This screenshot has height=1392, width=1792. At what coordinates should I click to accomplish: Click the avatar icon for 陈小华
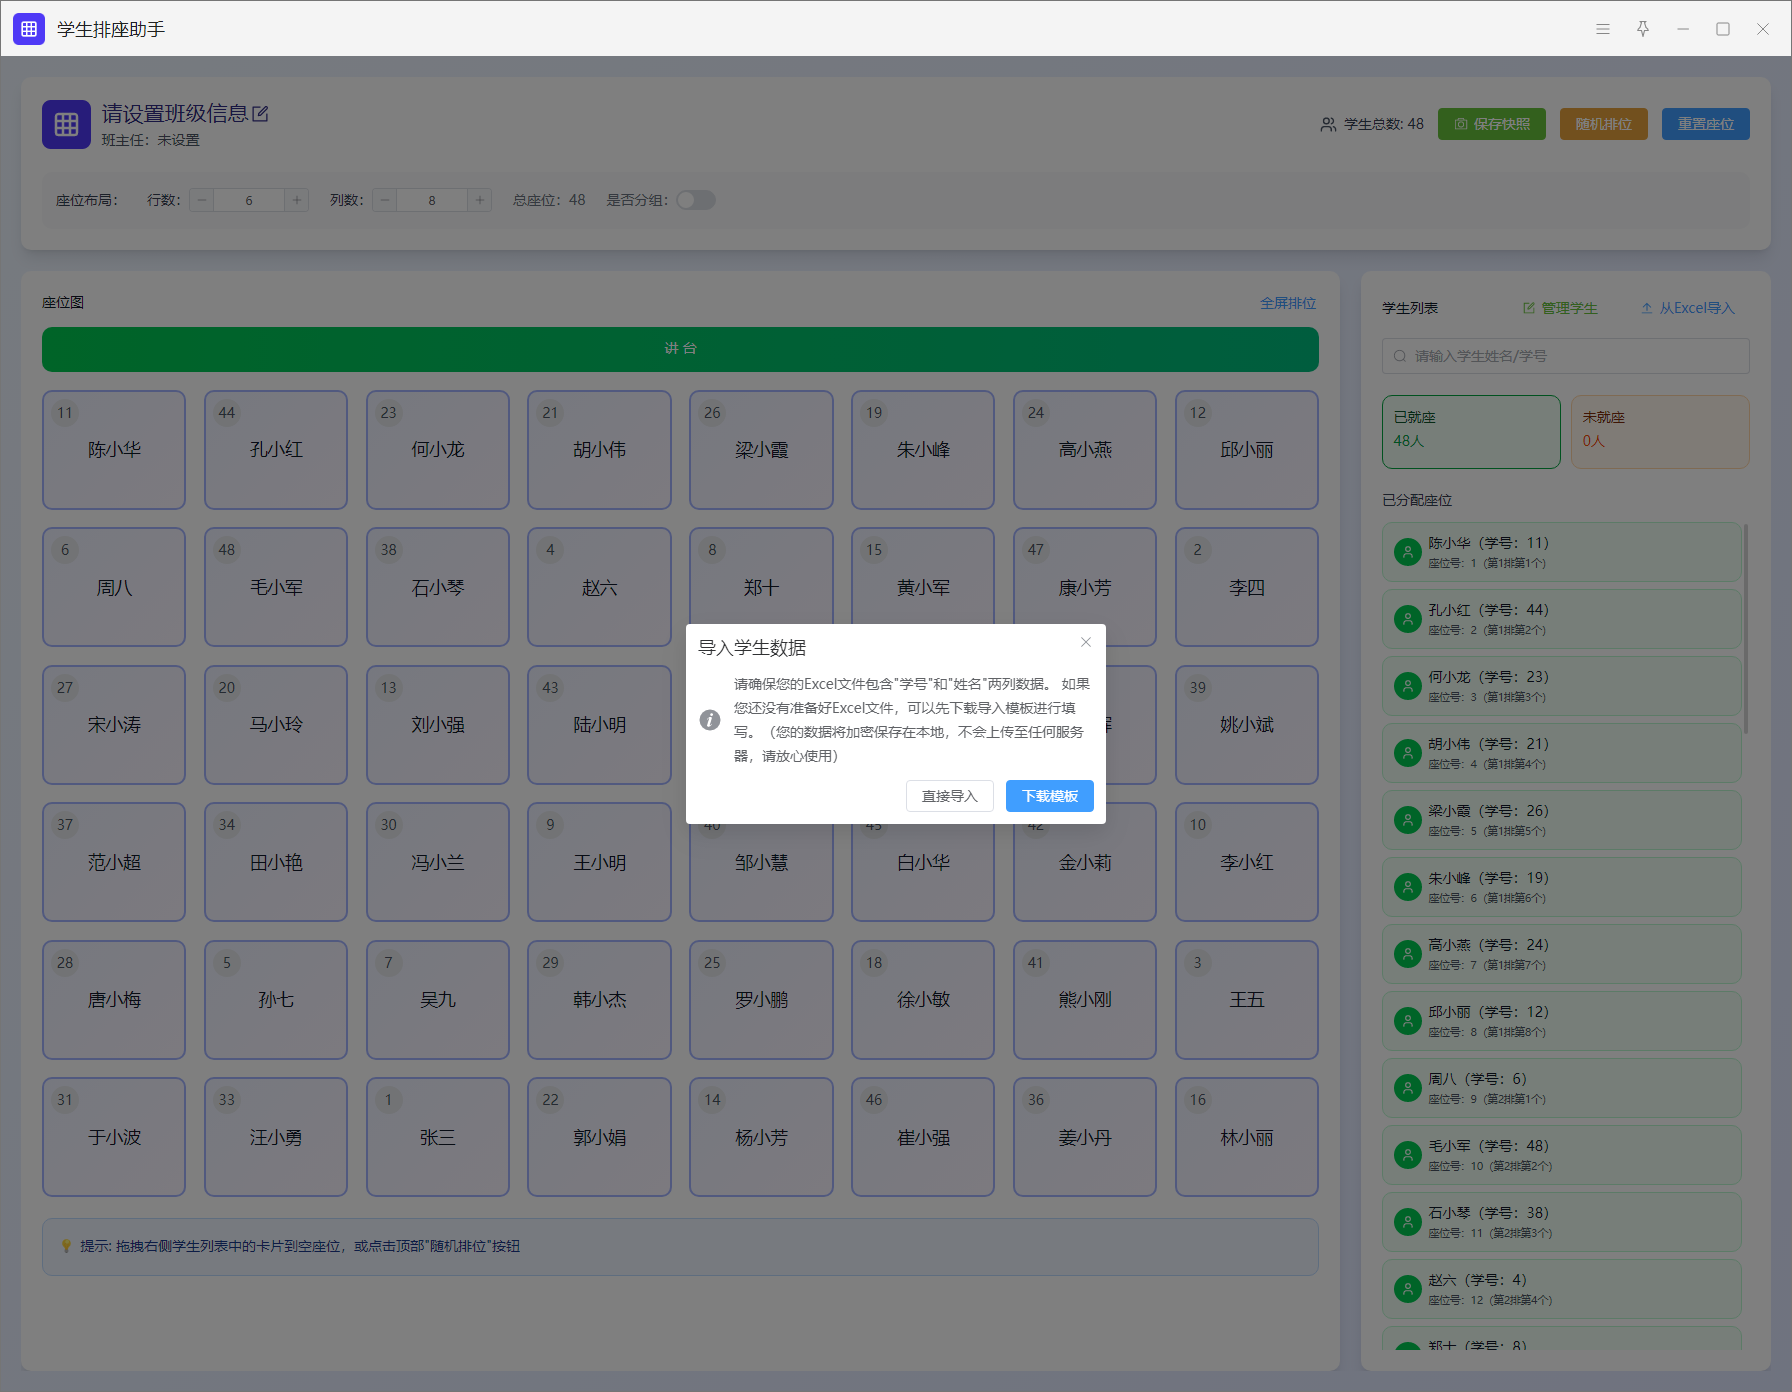coord(1408,552)
